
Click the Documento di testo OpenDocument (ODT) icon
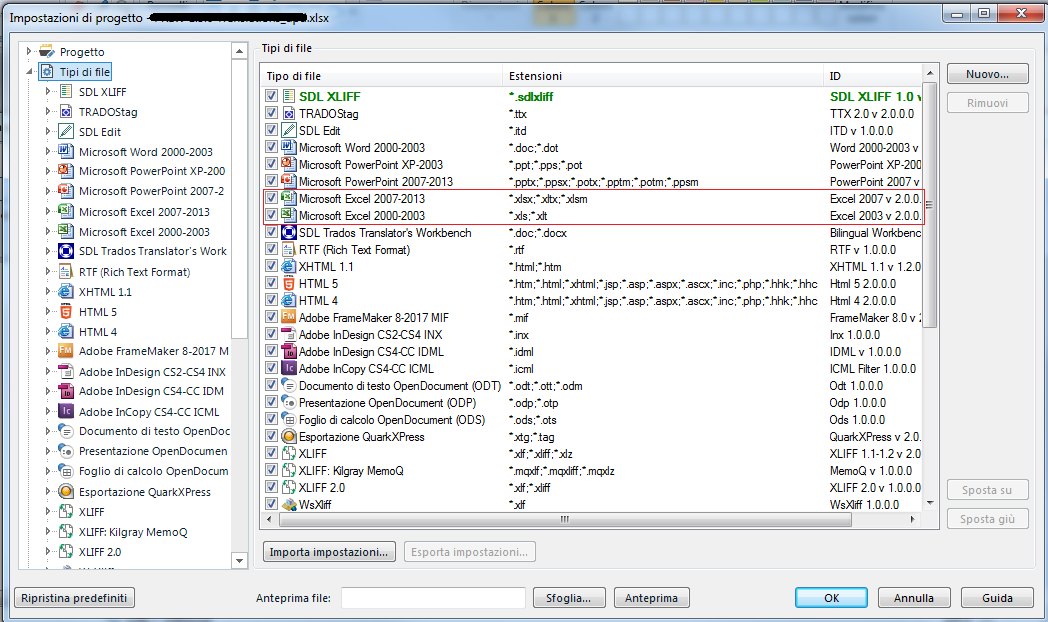pyautogui.click(x=288, y=385)
